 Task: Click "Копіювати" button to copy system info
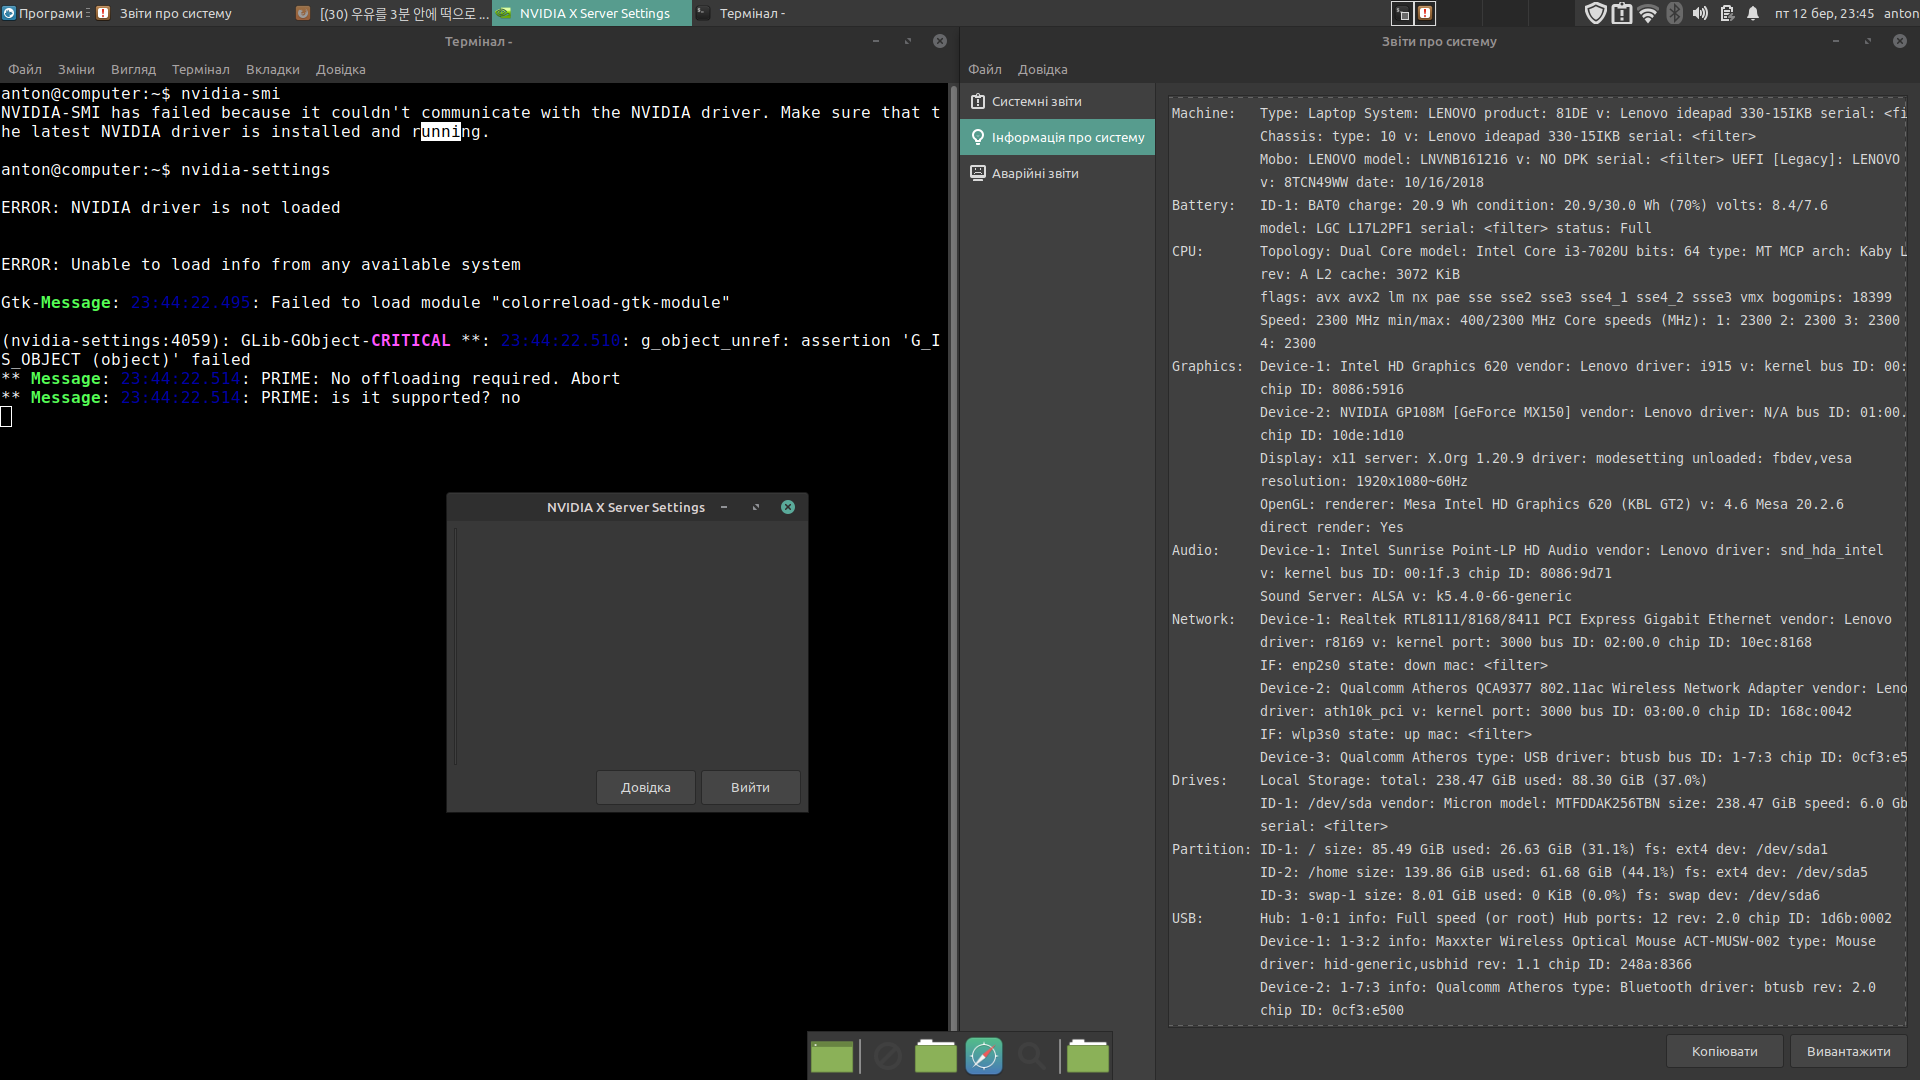click(x=1724, y=1051)
